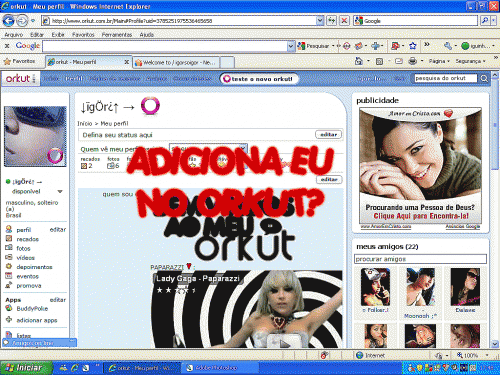Click the browser Back arrow button
Image resolution: width=500 pixels, height=375 pixels.
tap(9, 21)
